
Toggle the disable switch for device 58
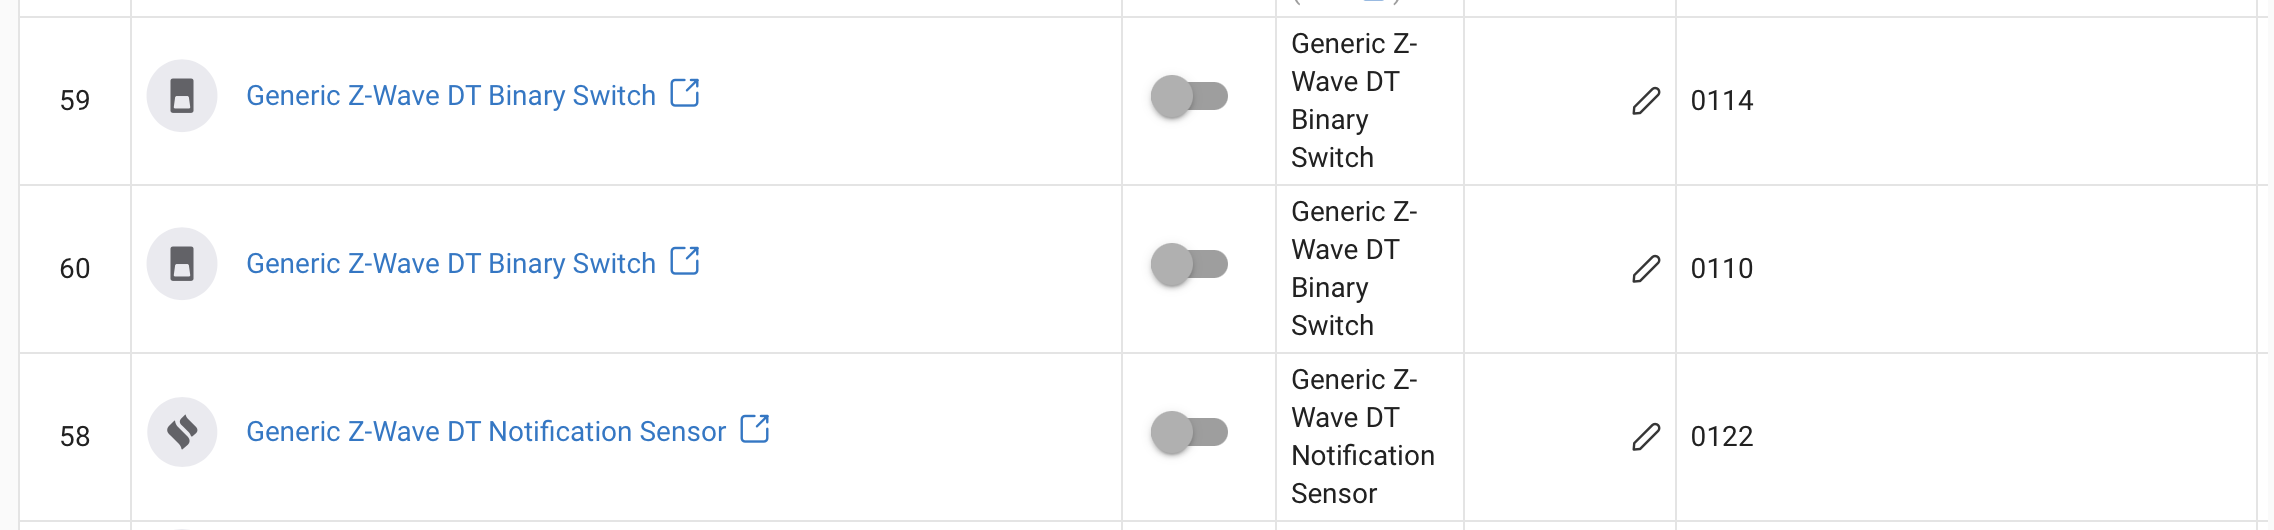pyautogui.click(x=1189, y=433)
